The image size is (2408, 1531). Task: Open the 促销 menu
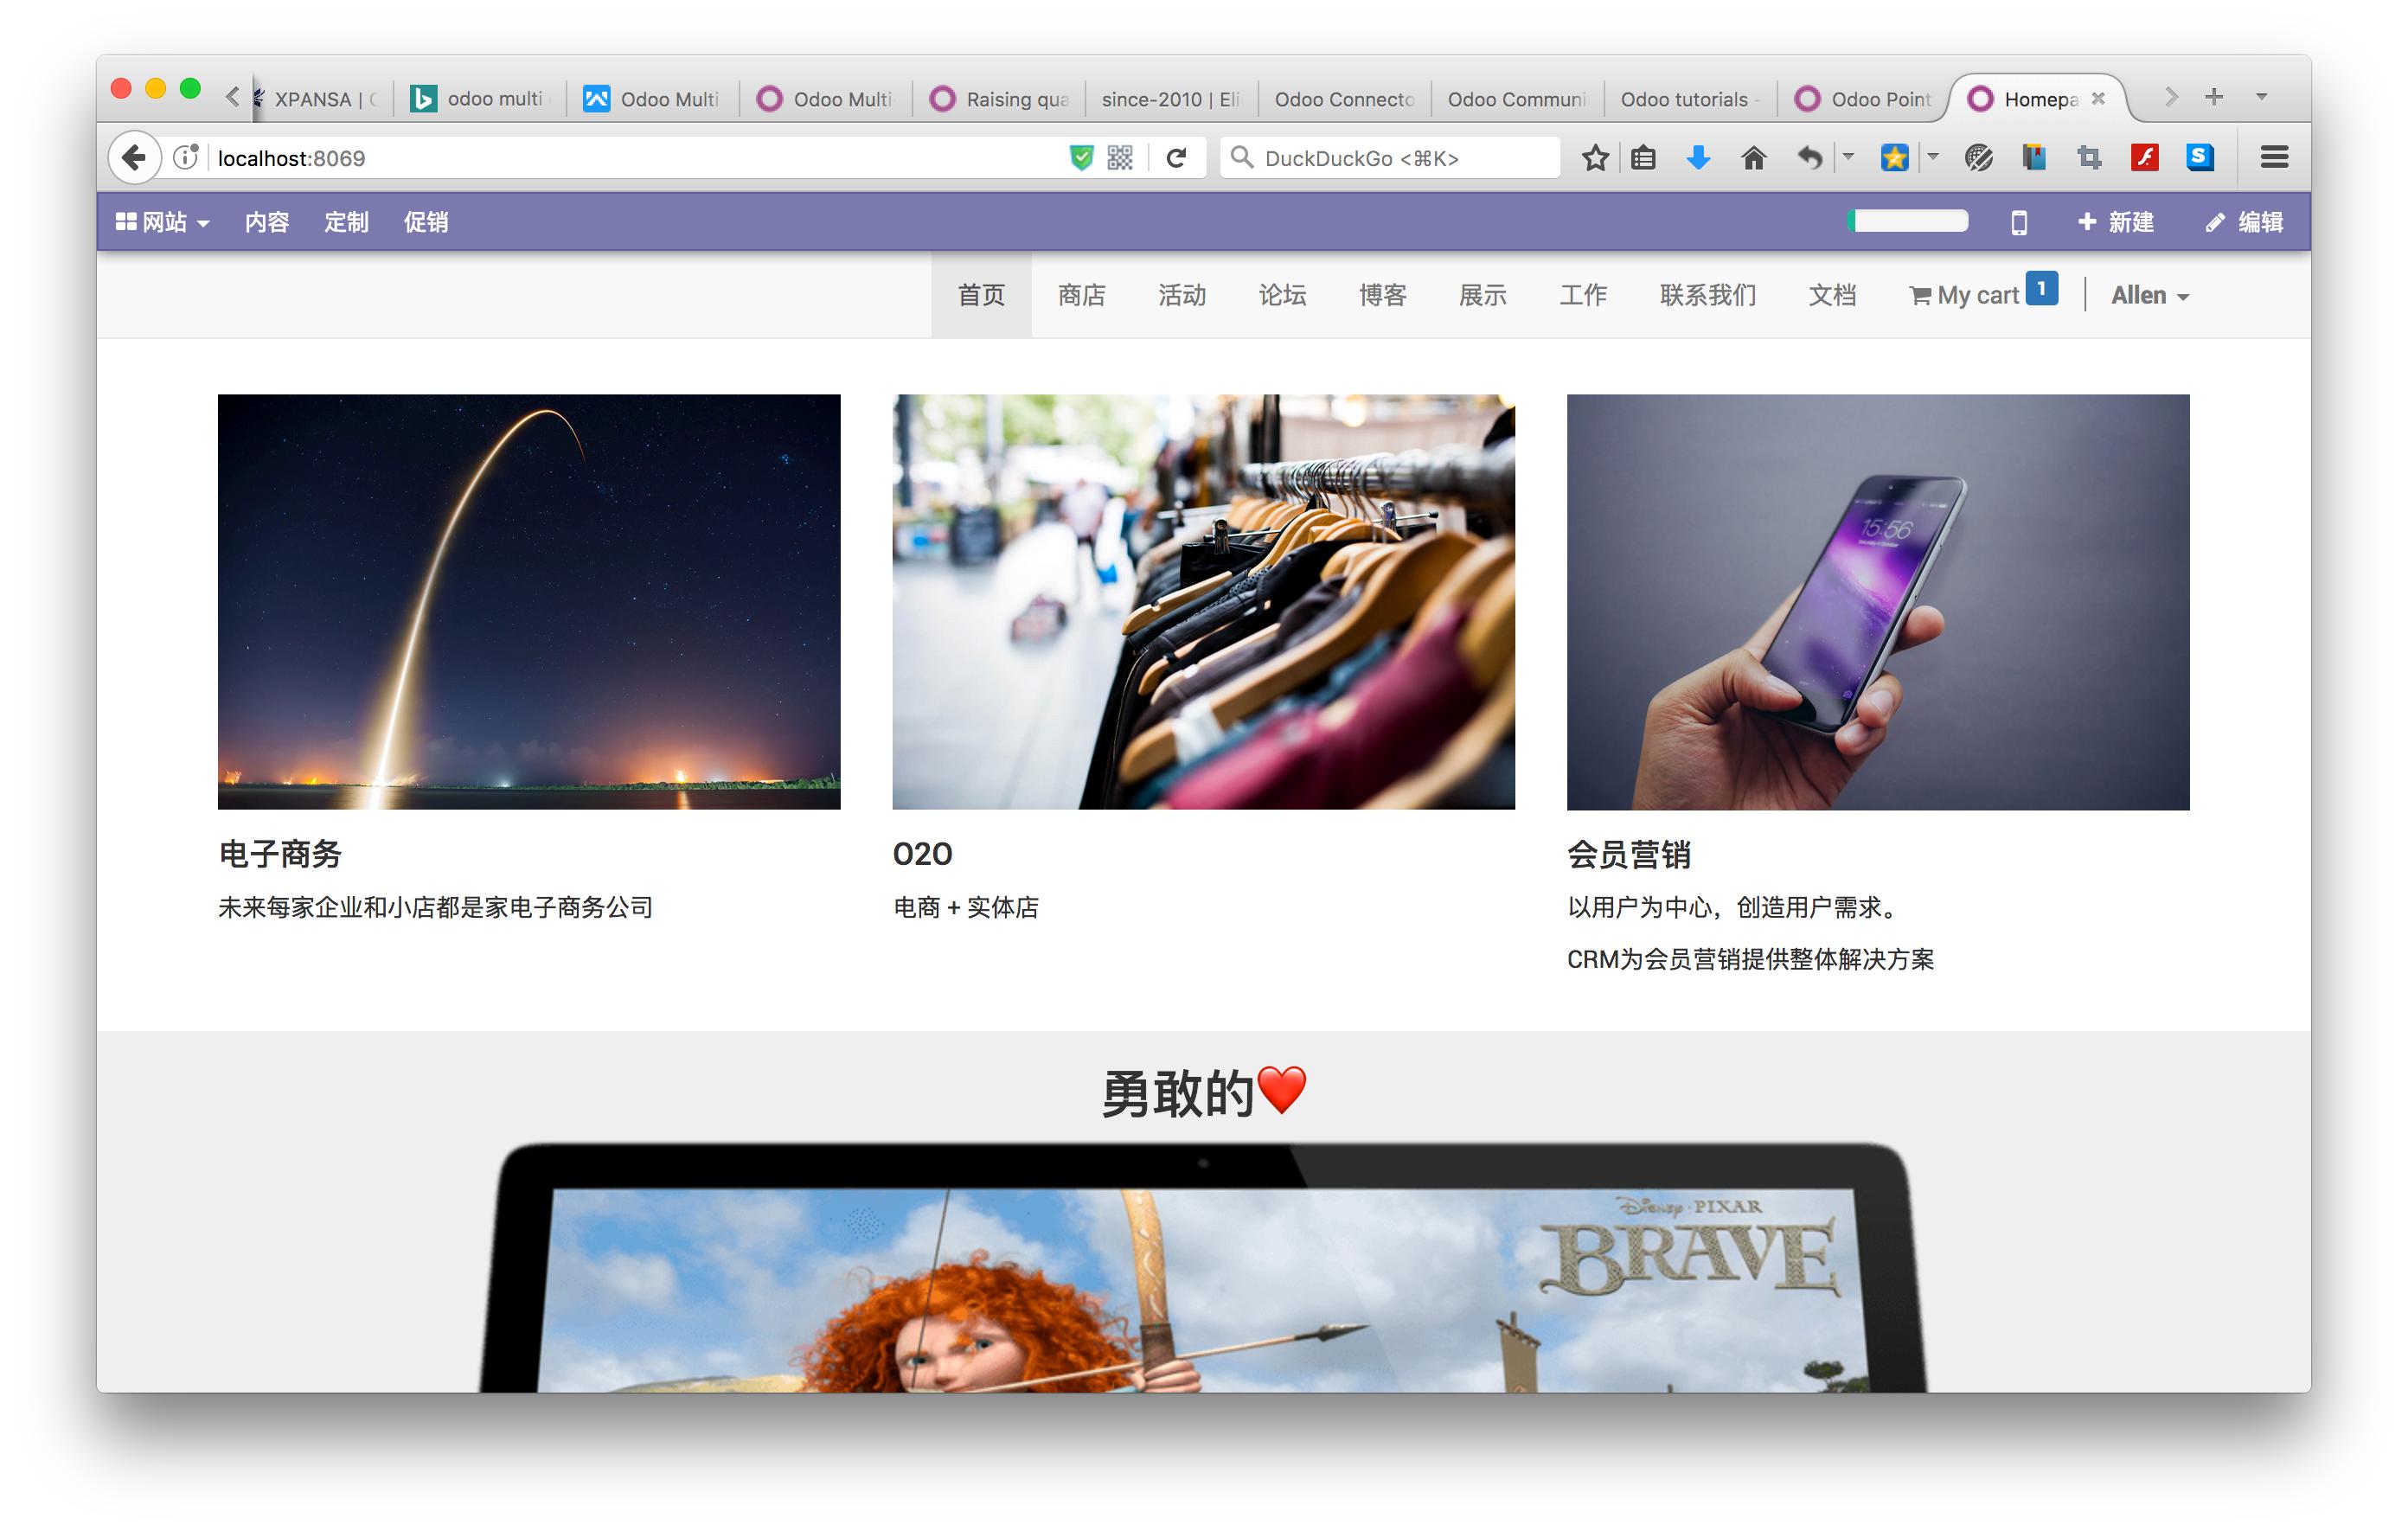[x=425, y=221]
